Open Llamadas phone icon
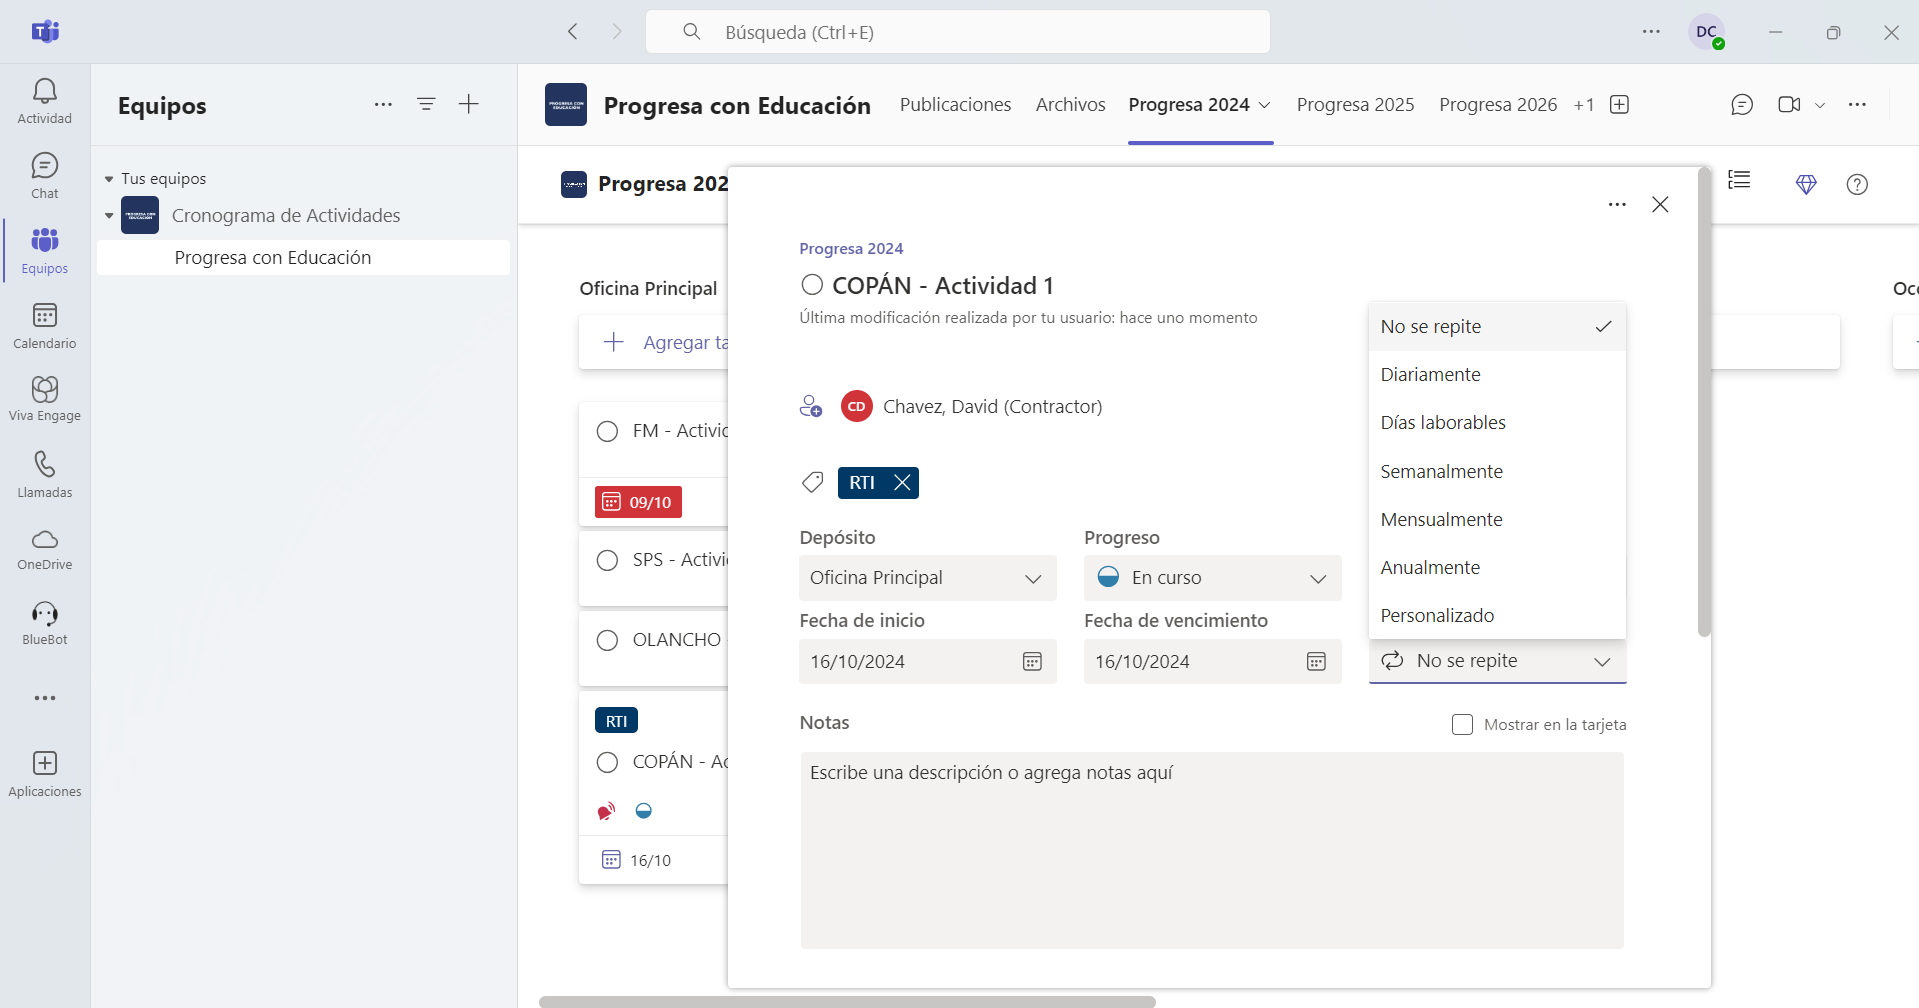Screen dimensions: 1919x1008 (x=45, y=474)
